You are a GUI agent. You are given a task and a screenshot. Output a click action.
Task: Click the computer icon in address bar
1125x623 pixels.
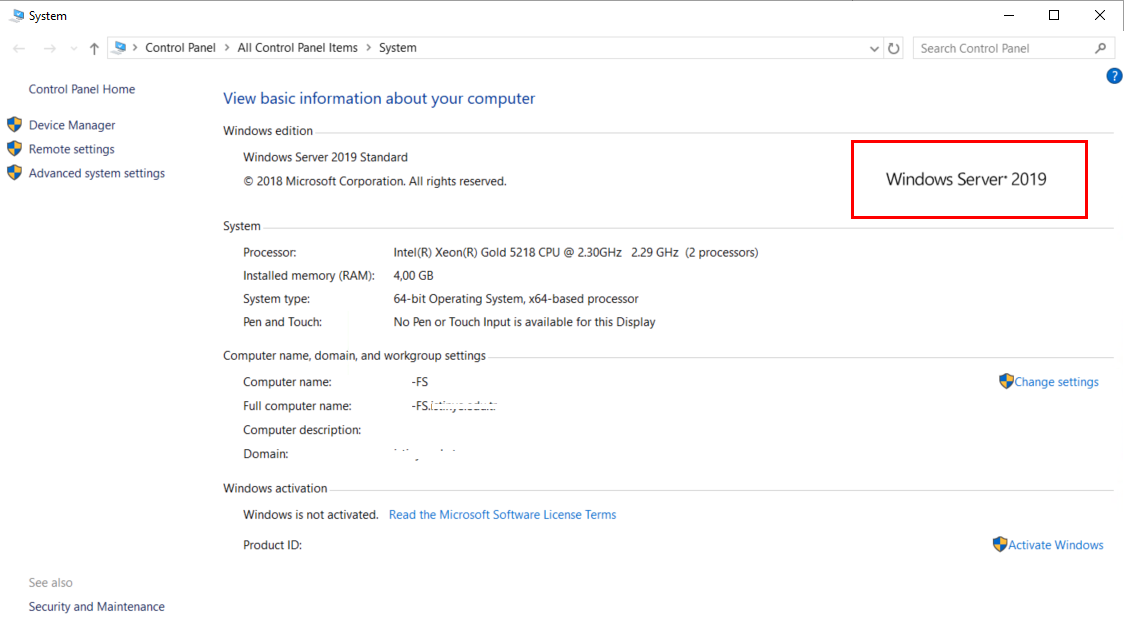pyautogui.click(x=120, y=47)
